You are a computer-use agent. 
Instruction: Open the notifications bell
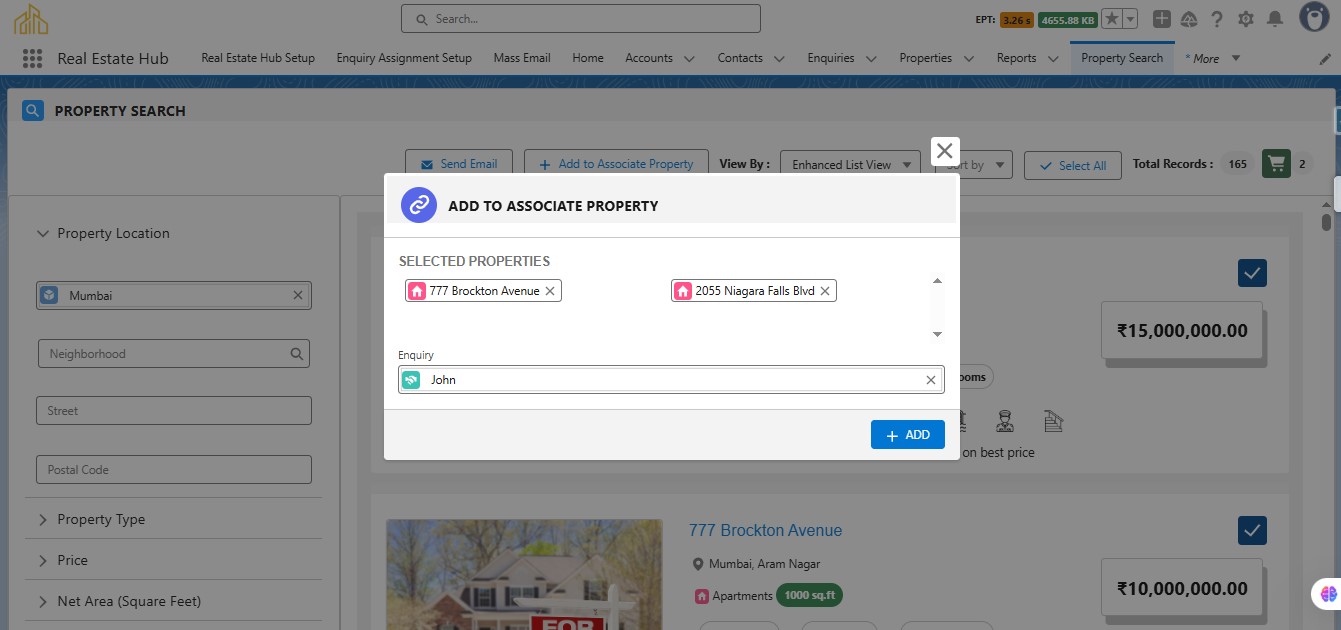pos(1274,19)
